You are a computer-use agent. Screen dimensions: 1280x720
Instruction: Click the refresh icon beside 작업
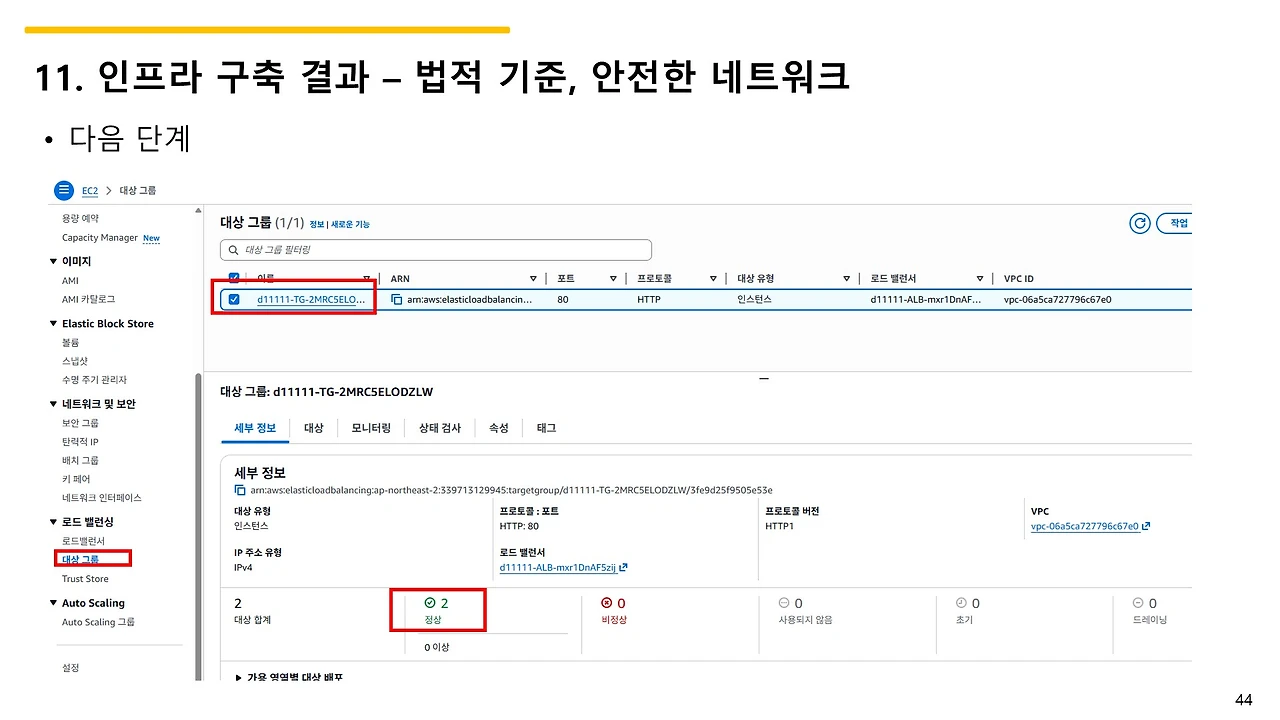click(x=1139, y=223)
